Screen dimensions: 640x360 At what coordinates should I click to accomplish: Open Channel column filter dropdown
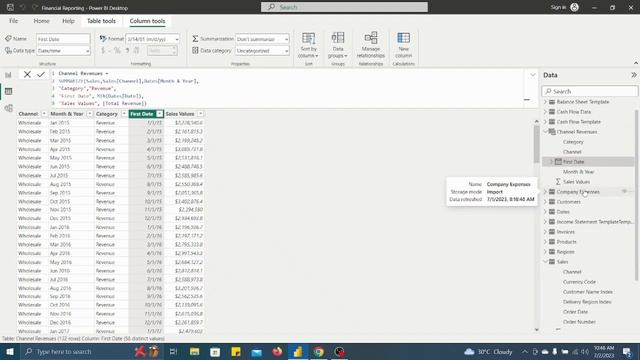tap(44, 114)
